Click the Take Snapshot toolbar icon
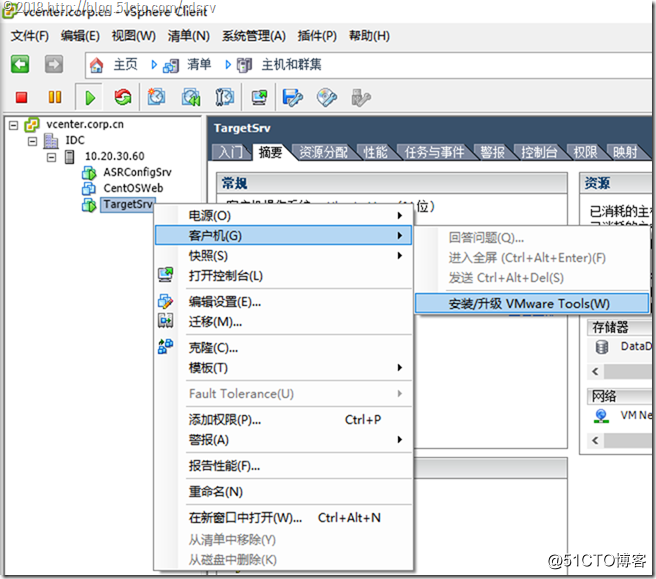This screenshot has height=579, width=656. click(x=156, y=97)
